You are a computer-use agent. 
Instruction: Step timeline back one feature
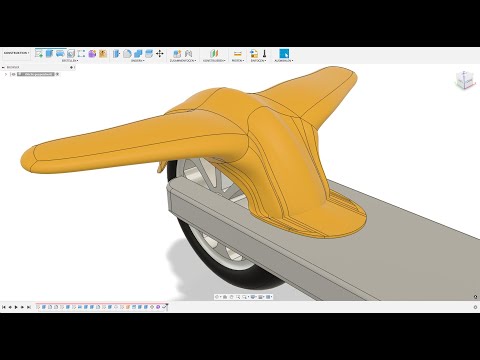point(10,307)
